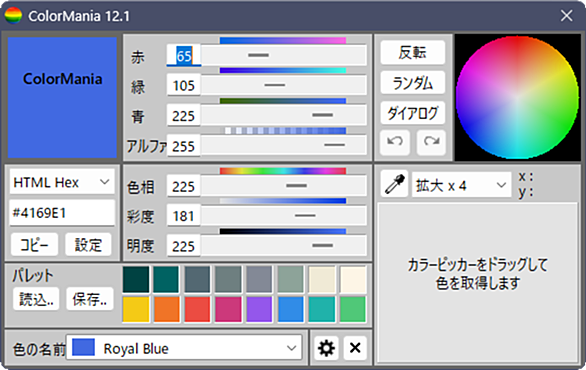Click the green (緑) slider track

tap(284, 85)
